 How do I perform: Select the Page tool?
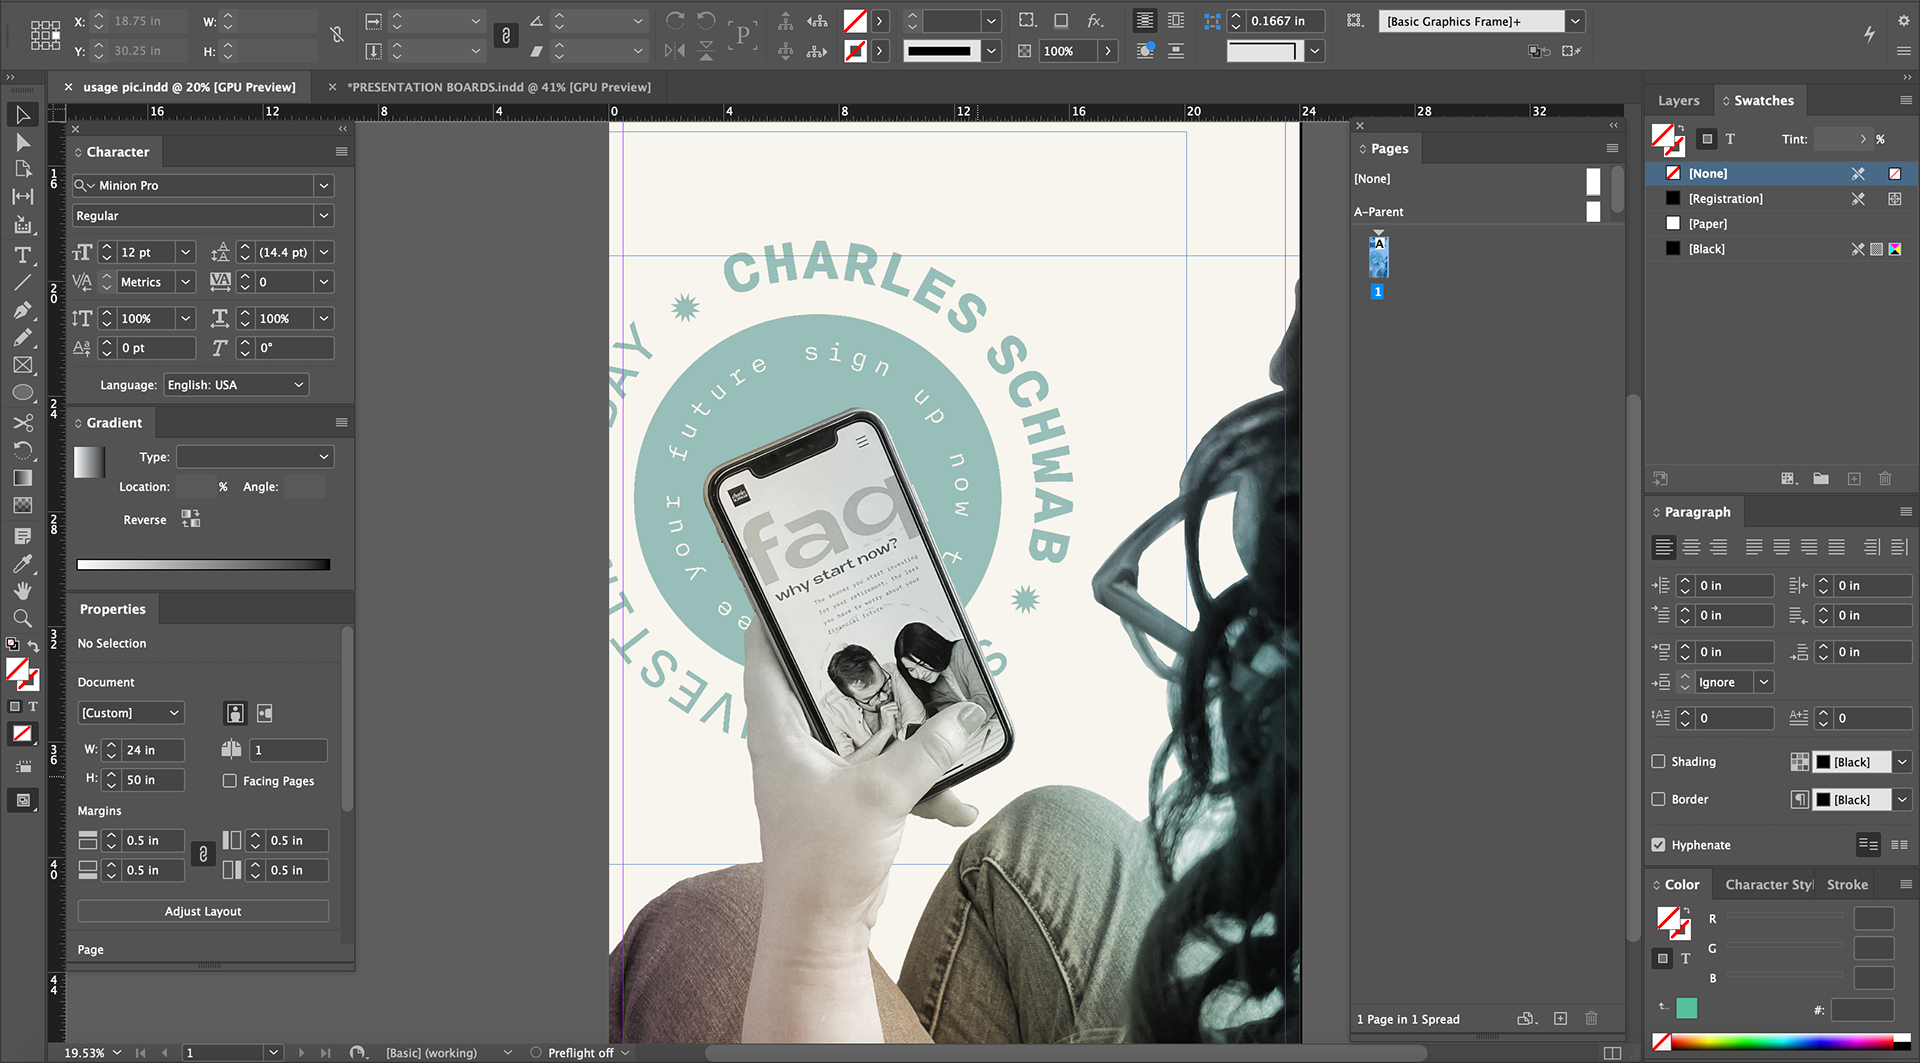[22, 169]
